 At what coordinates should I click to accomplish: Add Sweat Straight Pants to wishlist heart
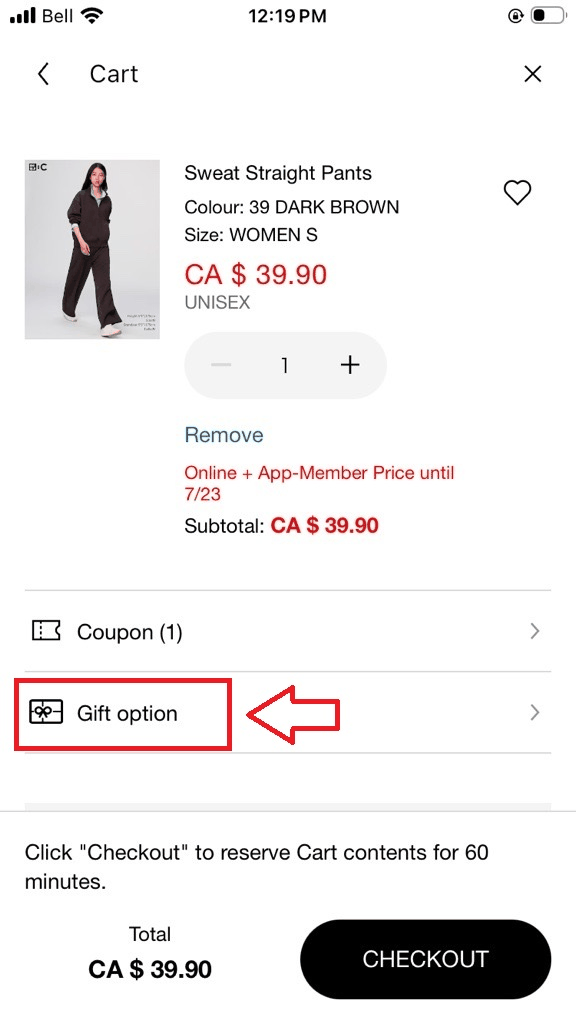coord(517,193)
